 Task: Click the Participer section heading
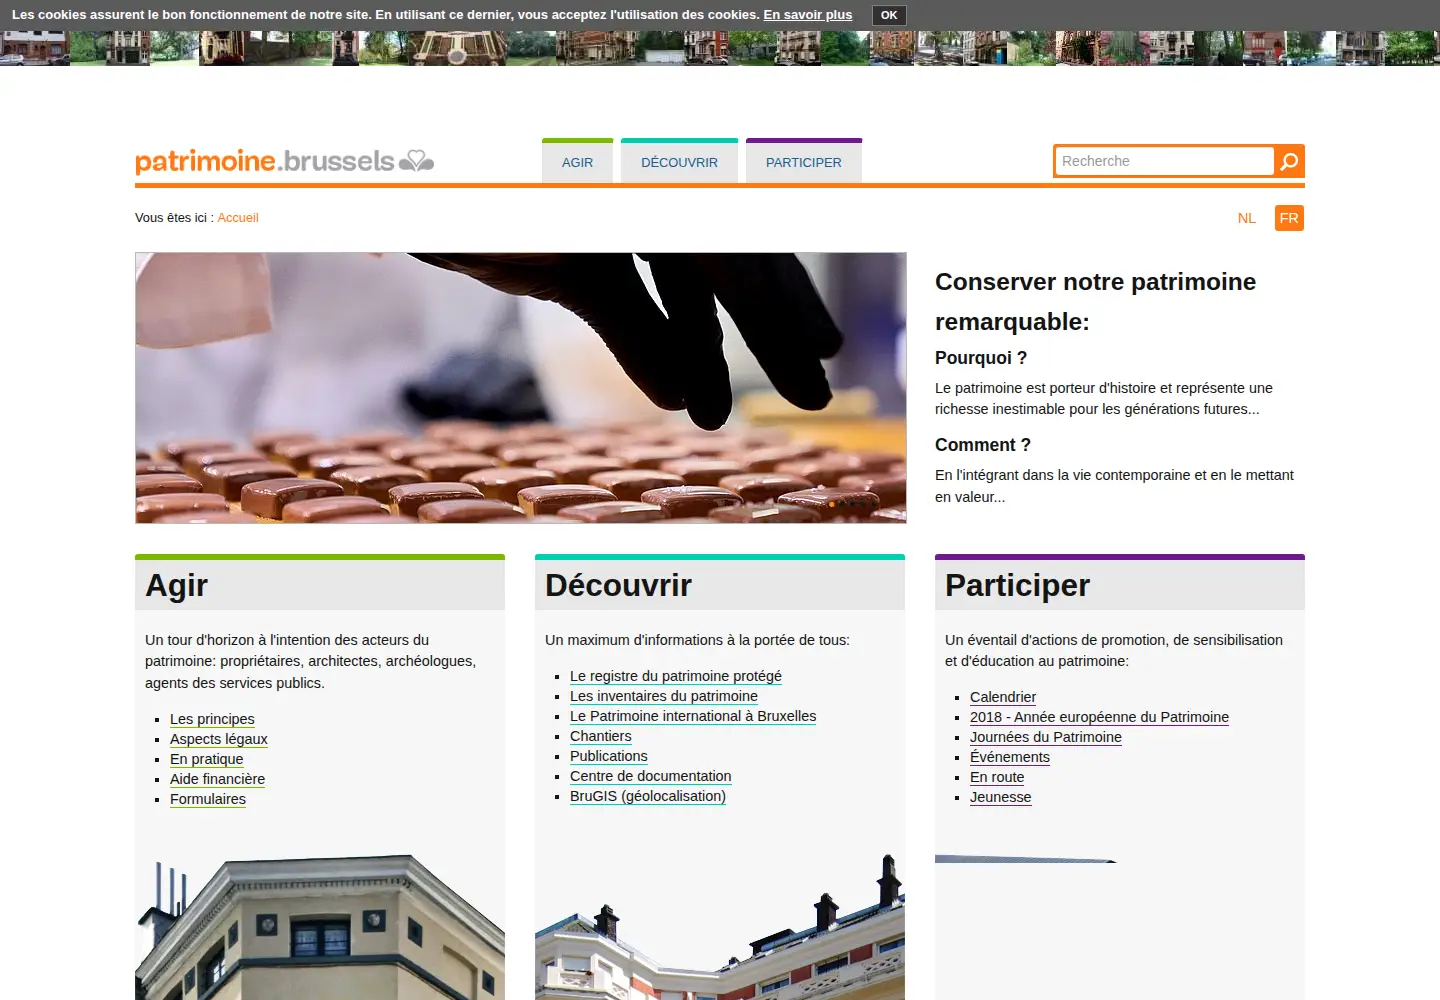(x=1017, y=585)
